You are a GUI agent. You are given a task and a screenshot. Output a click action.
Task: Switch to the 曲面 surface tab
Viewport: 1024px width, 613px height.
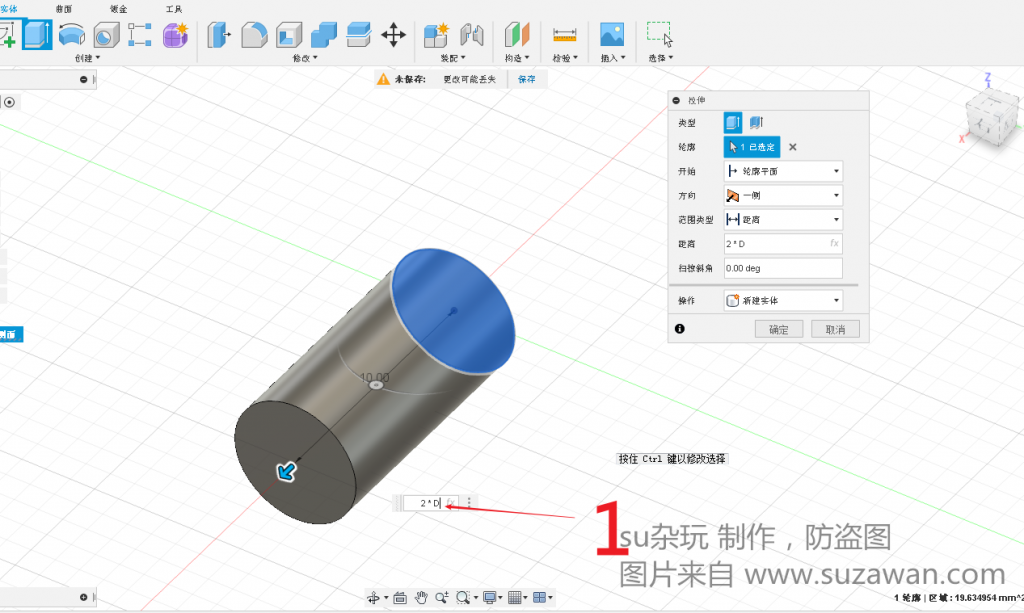pyautogui.click(x=64, y=9)
